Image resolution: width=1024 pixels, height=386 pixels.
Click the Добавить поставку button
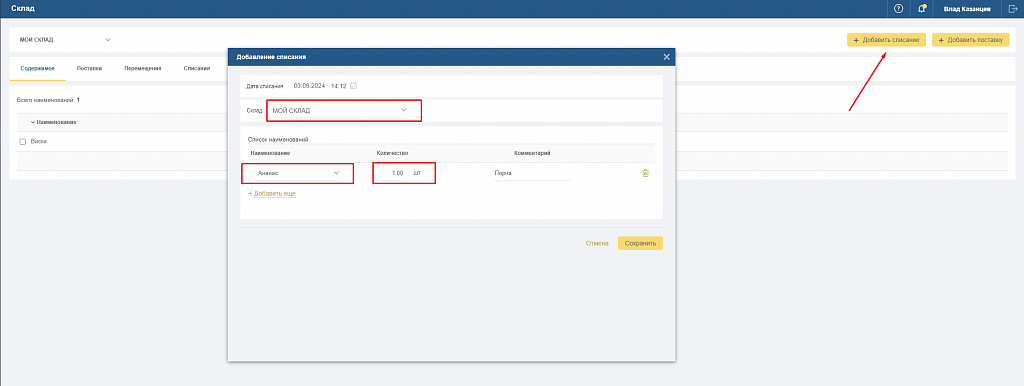[x=970, y=40]
